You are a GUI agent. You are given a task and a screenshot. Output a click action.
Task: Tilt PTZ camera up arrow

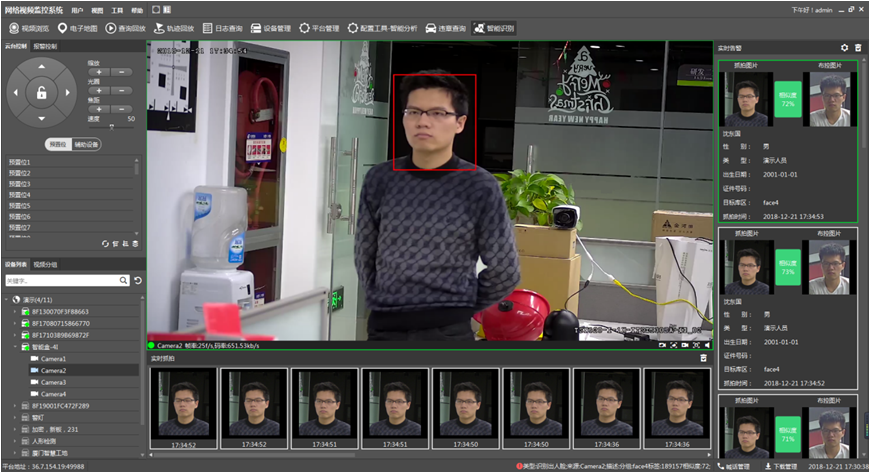click(42, 67)
